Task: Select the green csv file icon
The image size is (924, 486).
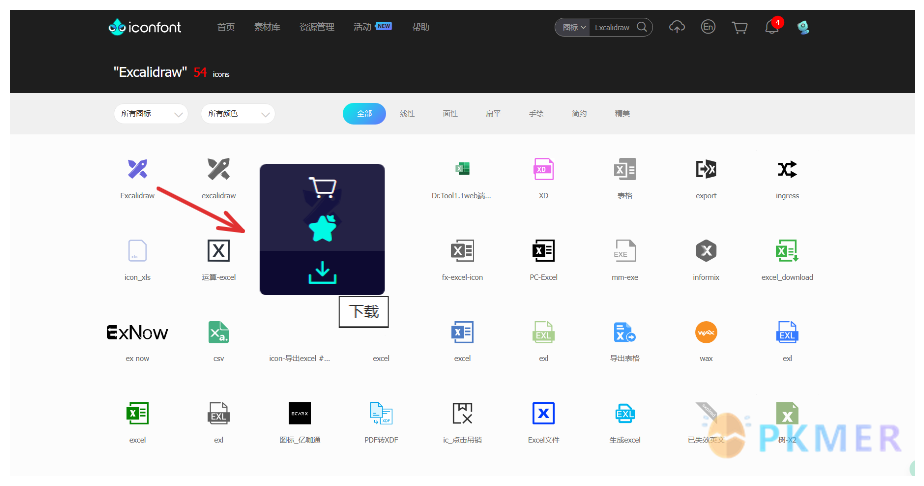Action: click(219, 332)
